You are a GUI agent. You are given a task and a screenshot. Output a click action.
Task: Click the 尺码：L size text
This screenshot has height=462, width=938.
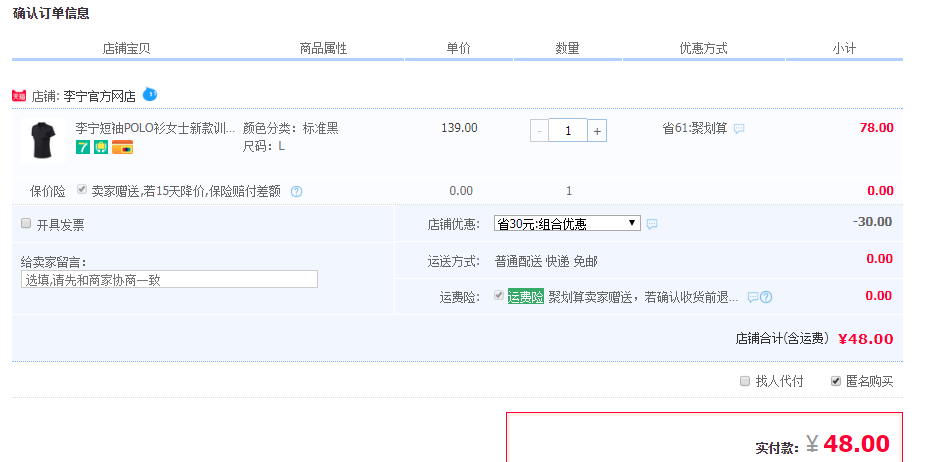click(264, 147)
